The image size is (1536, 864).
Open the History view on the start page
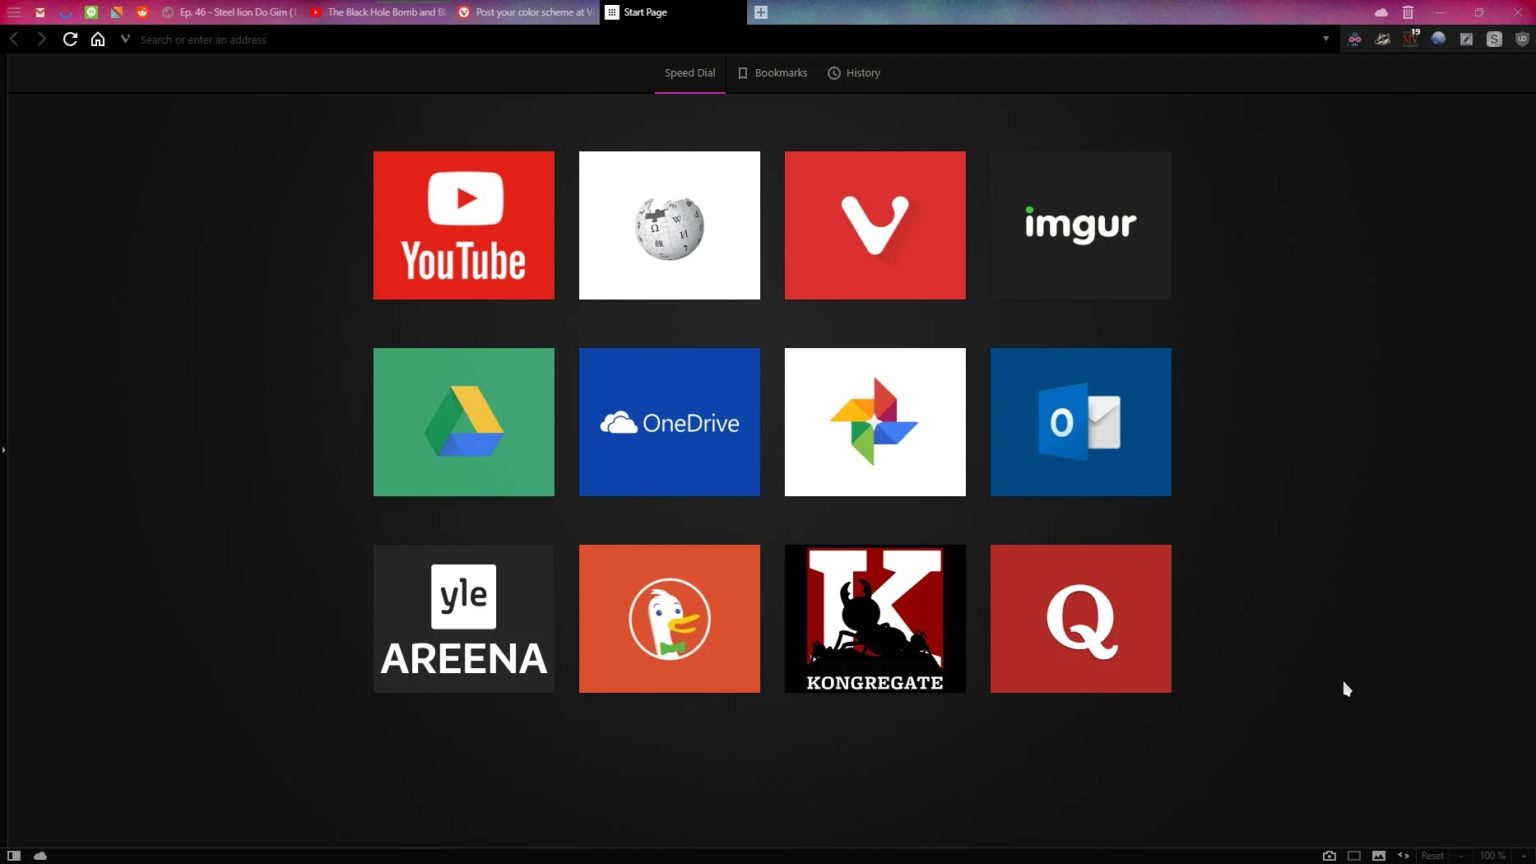click(853, 72)
